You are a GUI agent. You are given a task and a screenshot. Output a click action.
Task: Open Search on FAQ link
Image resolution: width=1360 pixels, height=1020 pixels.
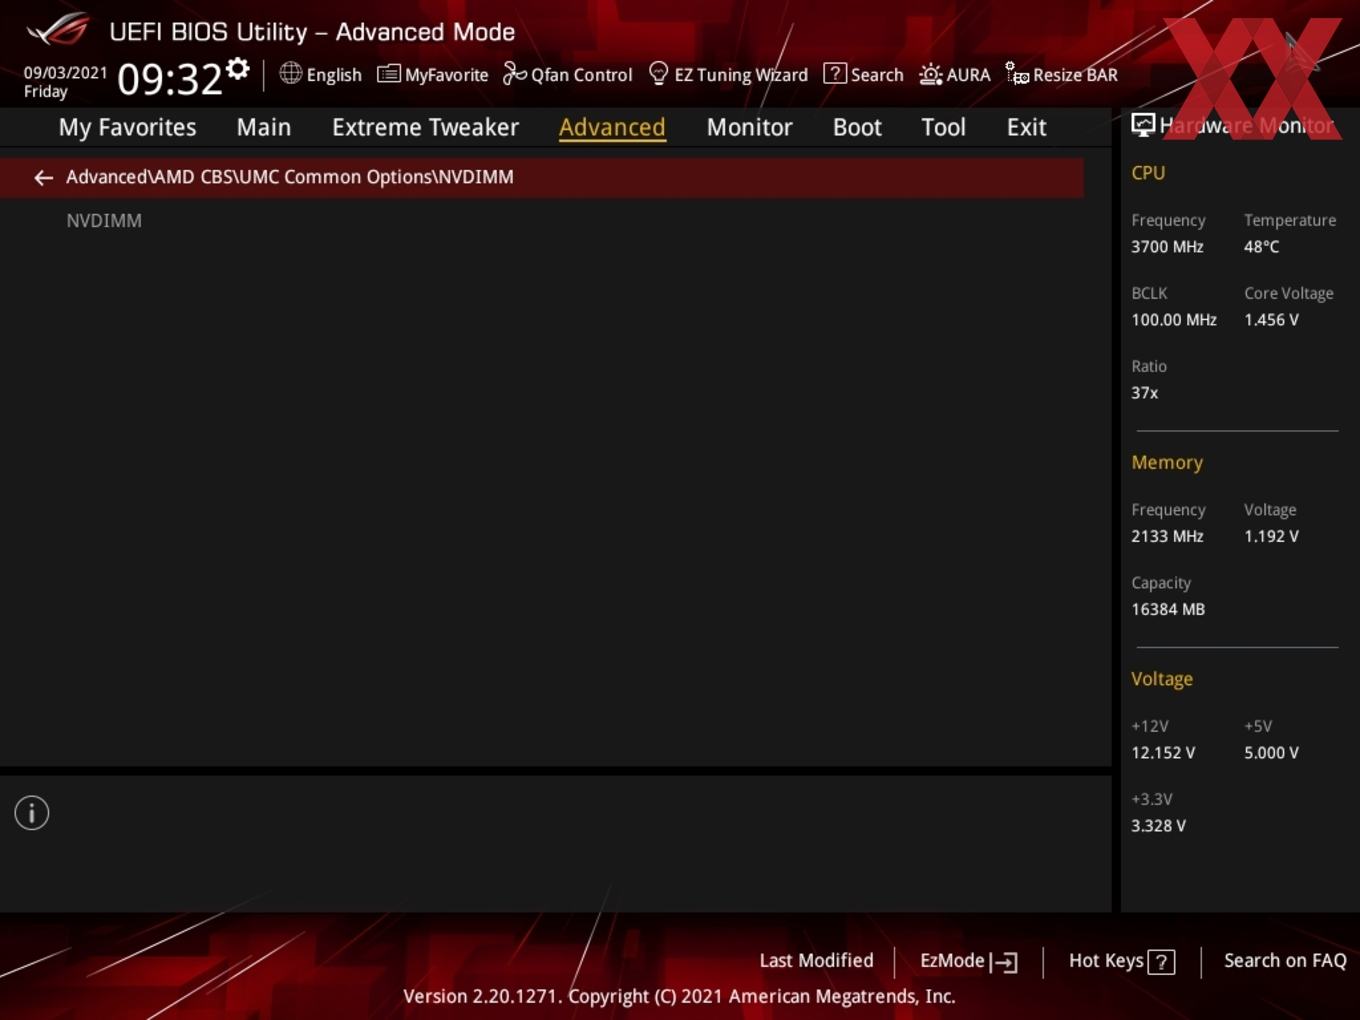1285,960
